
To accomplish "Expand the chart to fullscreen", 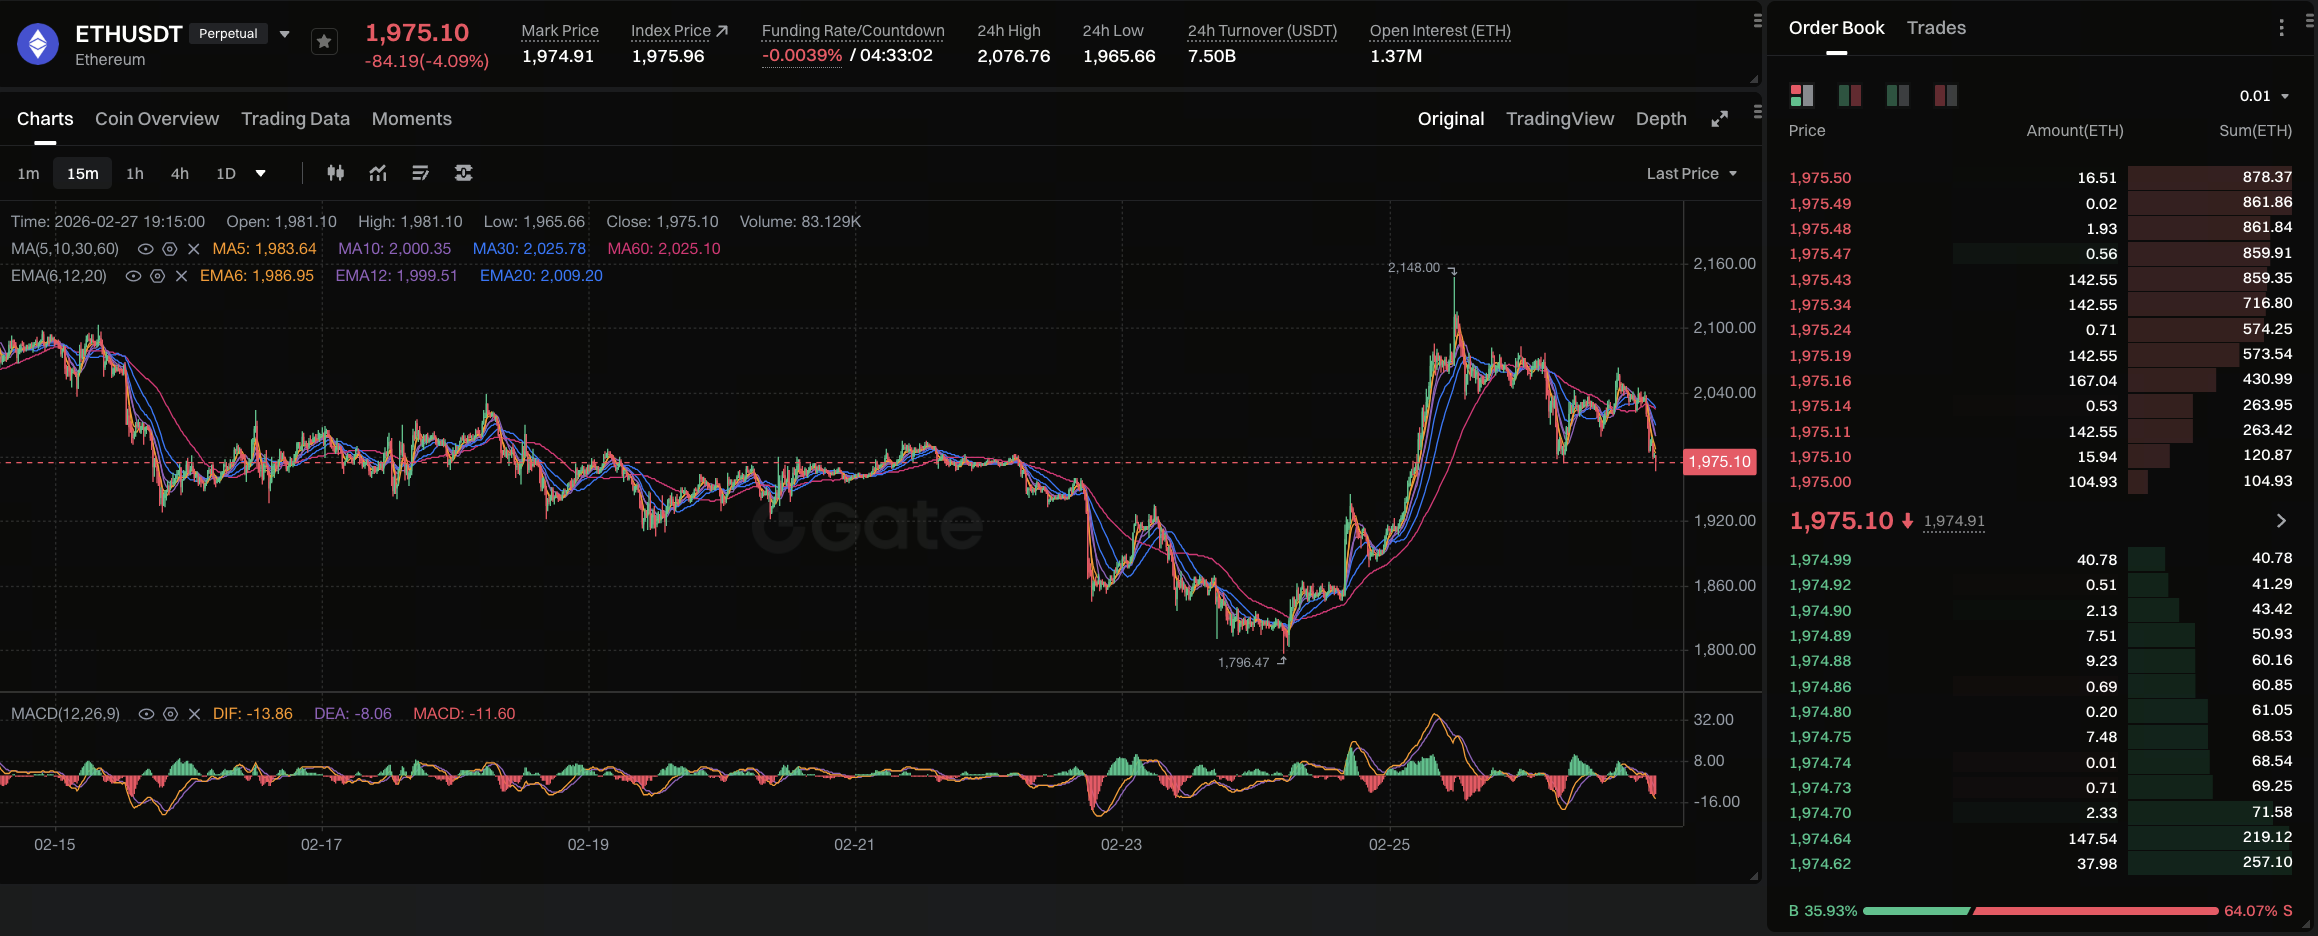I will (x=1719, y=119).
